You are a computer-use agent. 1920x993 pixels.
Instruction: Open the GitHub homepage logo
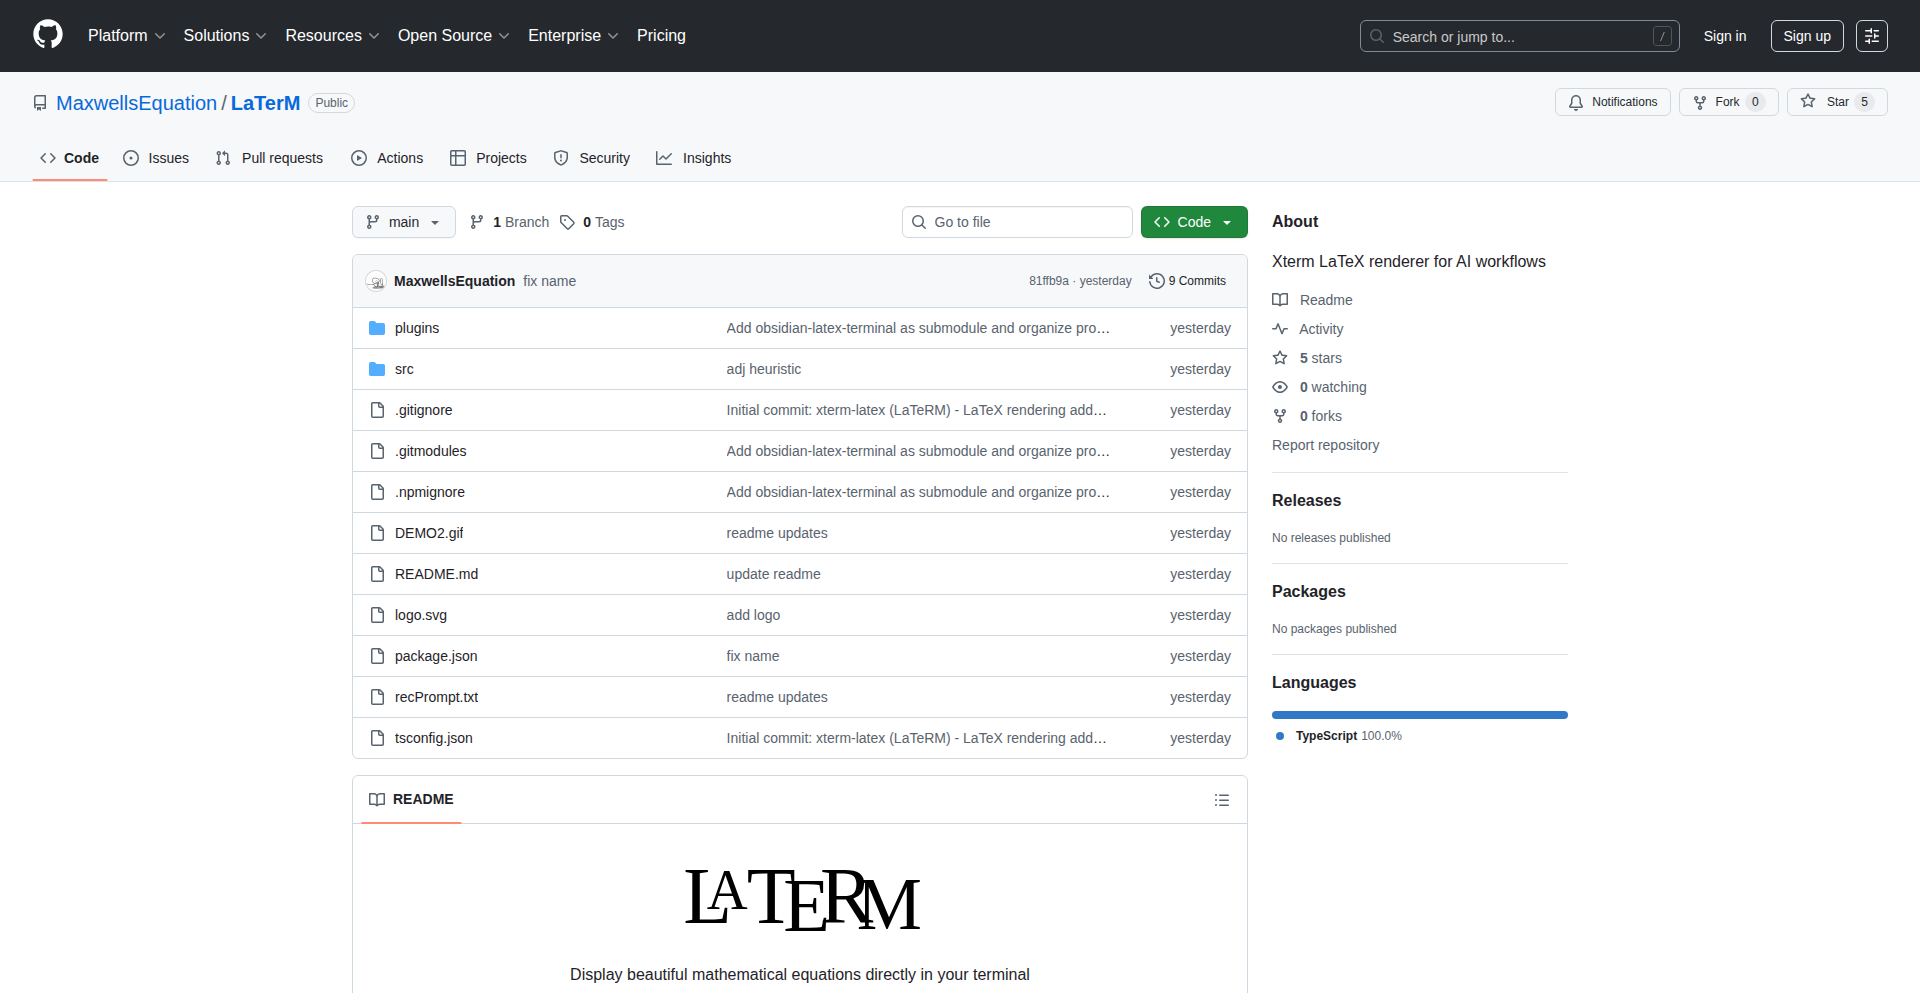[x=48, y=35]
